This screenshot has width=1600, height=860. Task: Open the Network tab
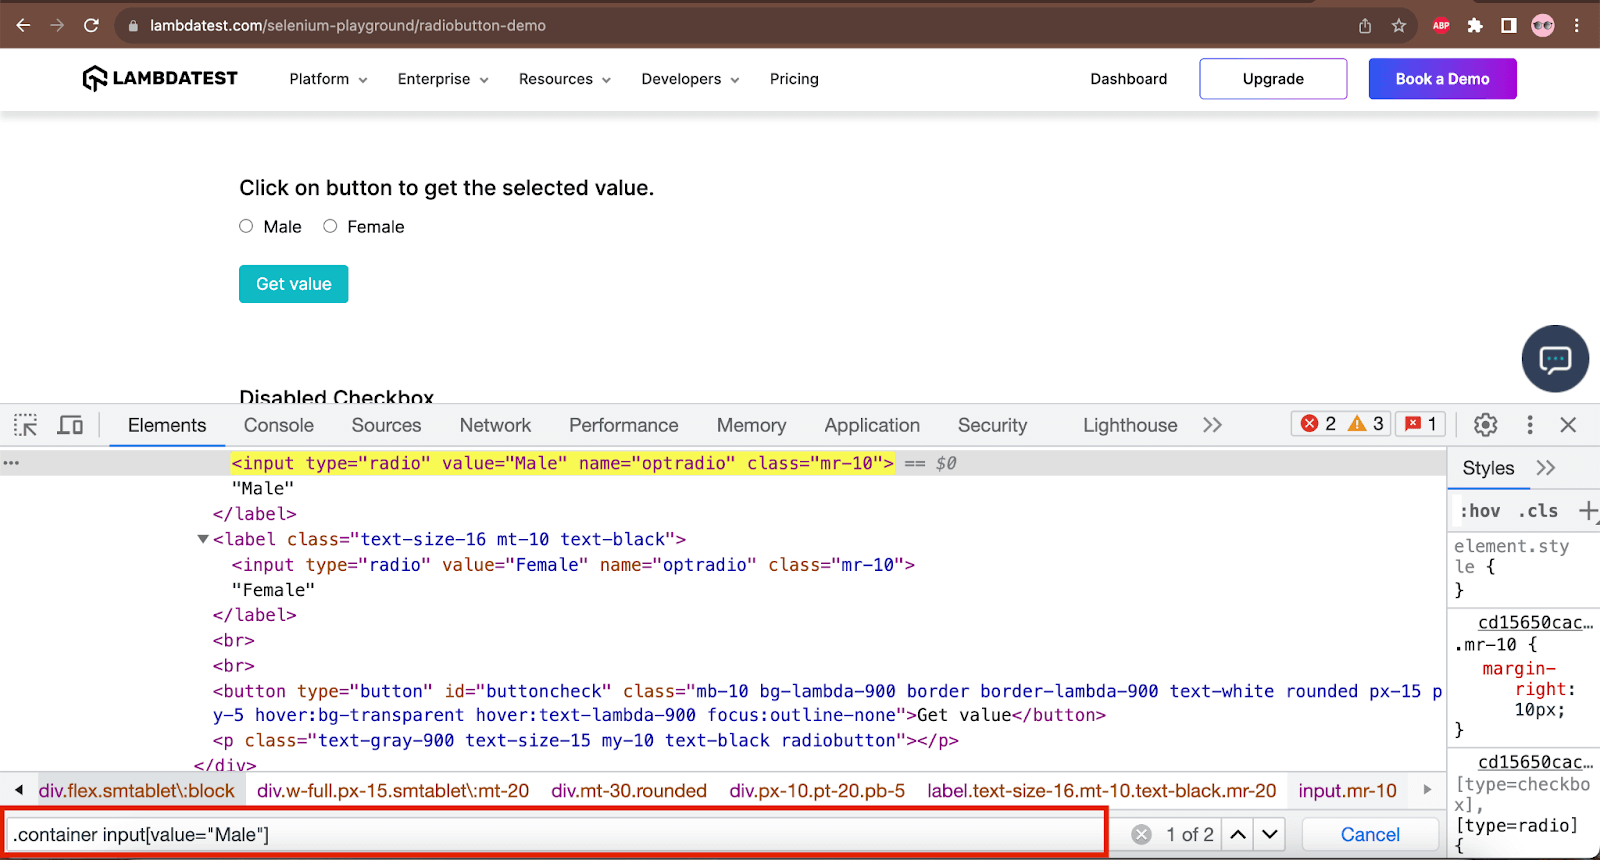[495, 425]
